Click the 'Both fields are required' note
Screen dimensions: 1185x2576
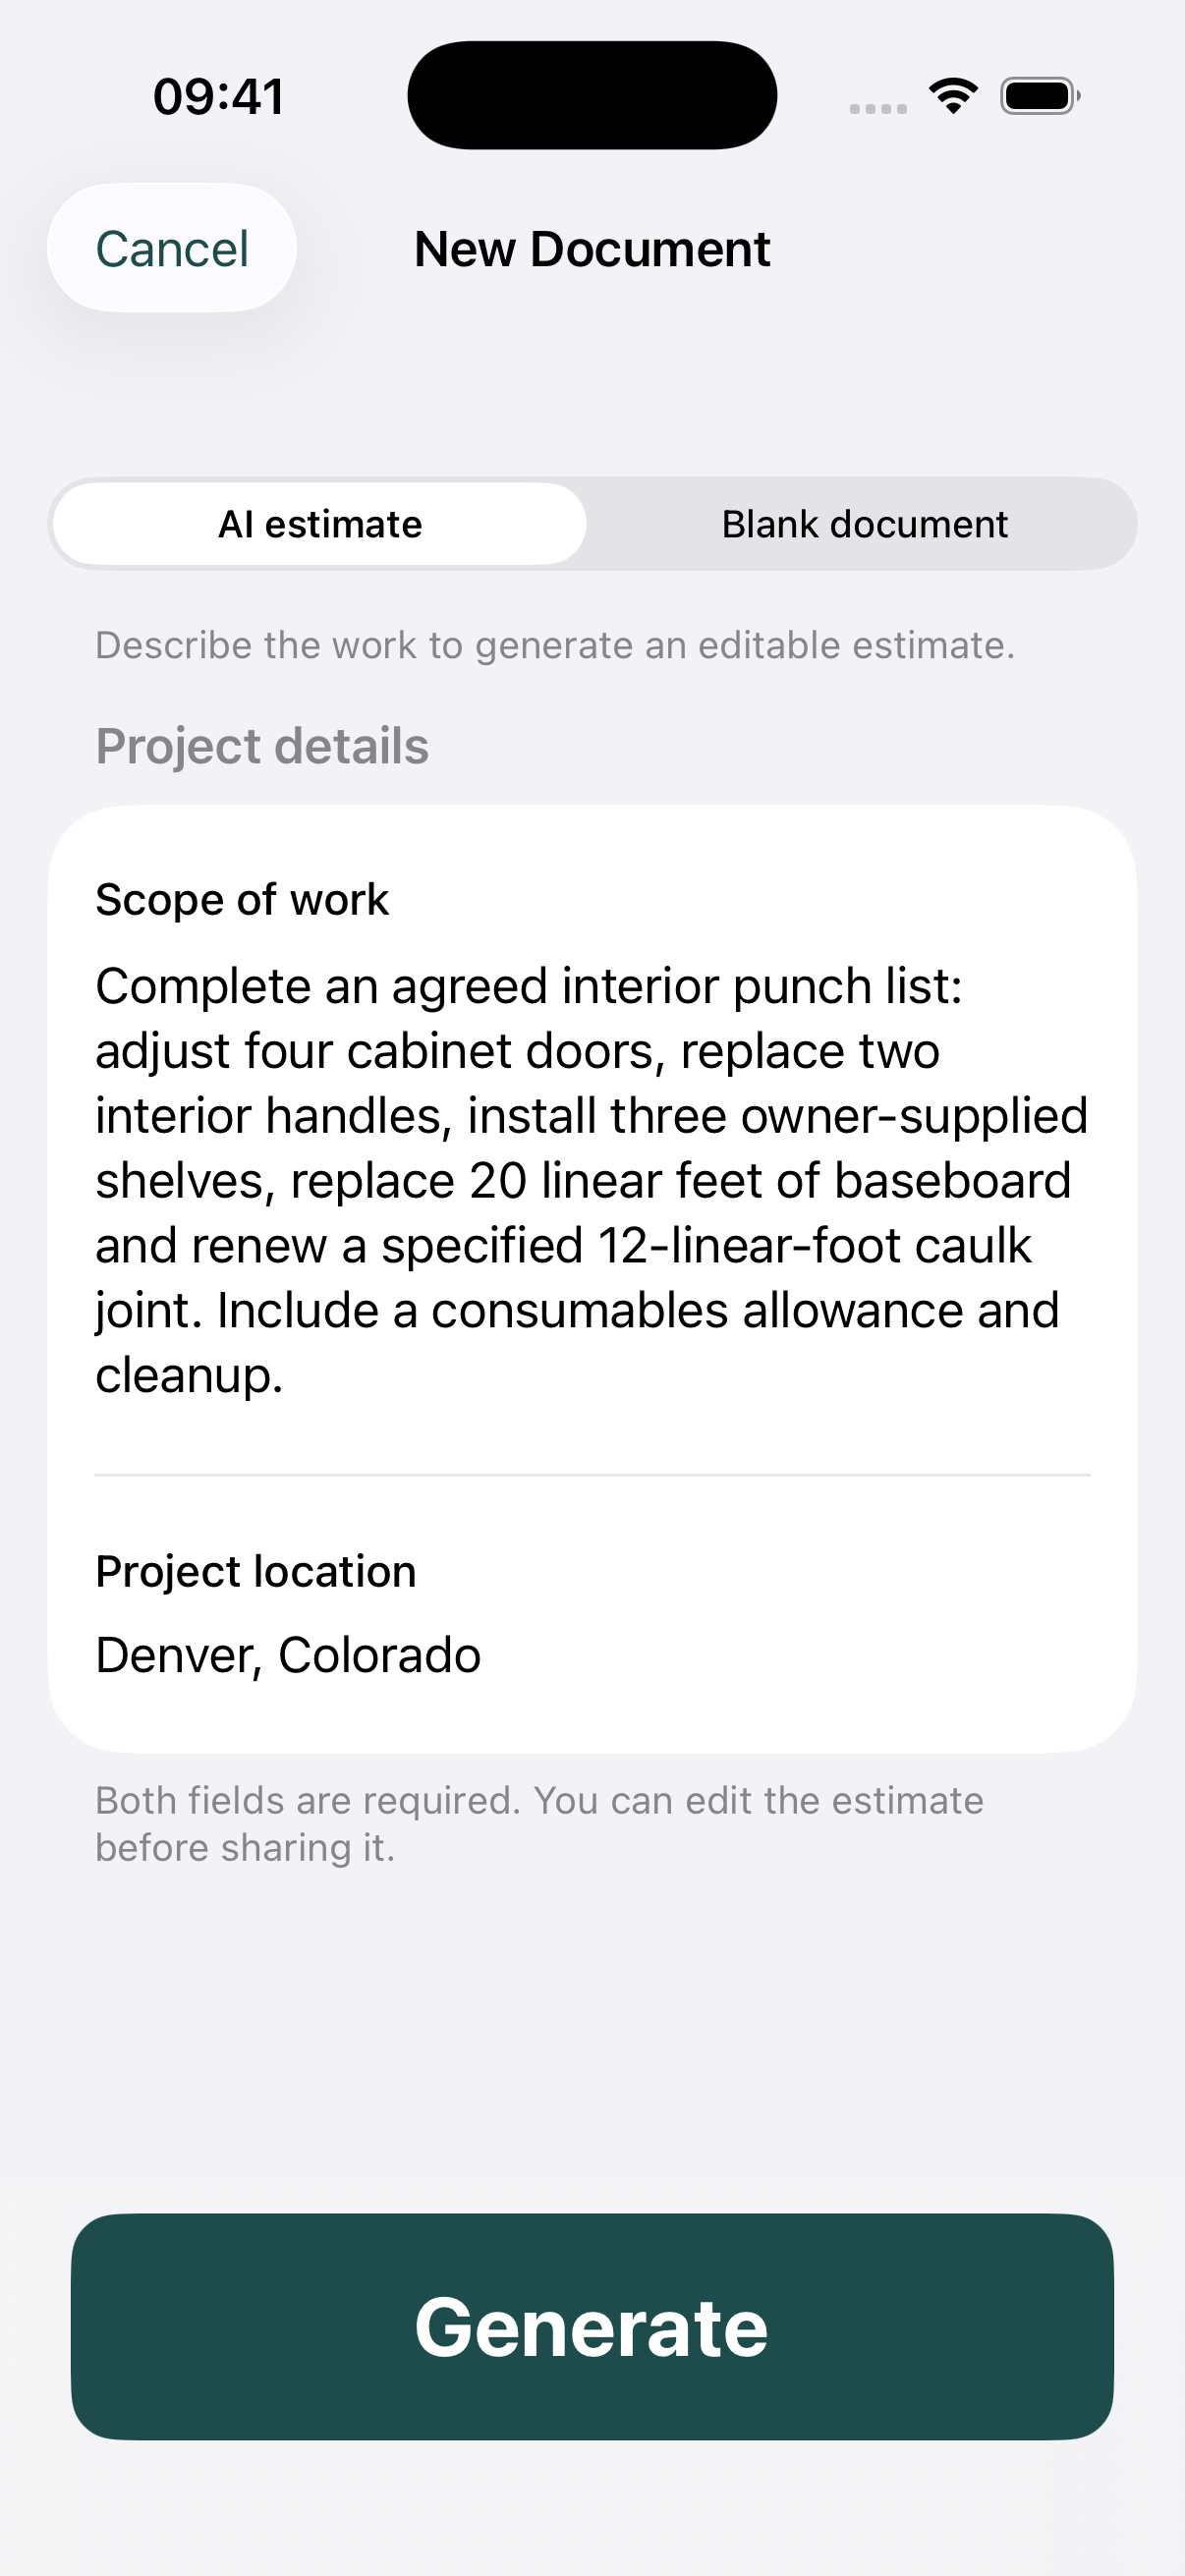coord(540,1824)
